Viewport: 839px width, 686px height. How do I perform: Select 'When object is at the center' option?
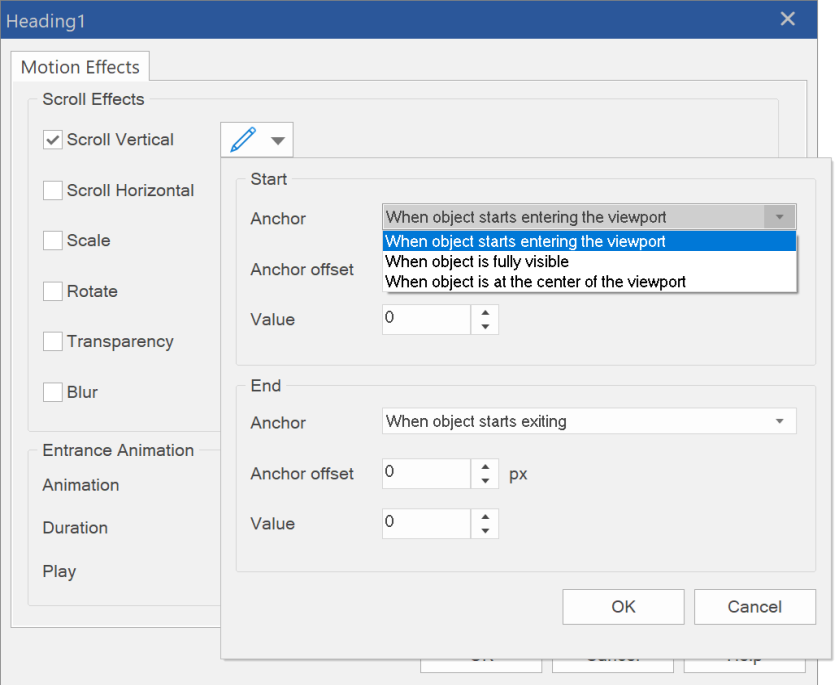(x=589, y=282)
